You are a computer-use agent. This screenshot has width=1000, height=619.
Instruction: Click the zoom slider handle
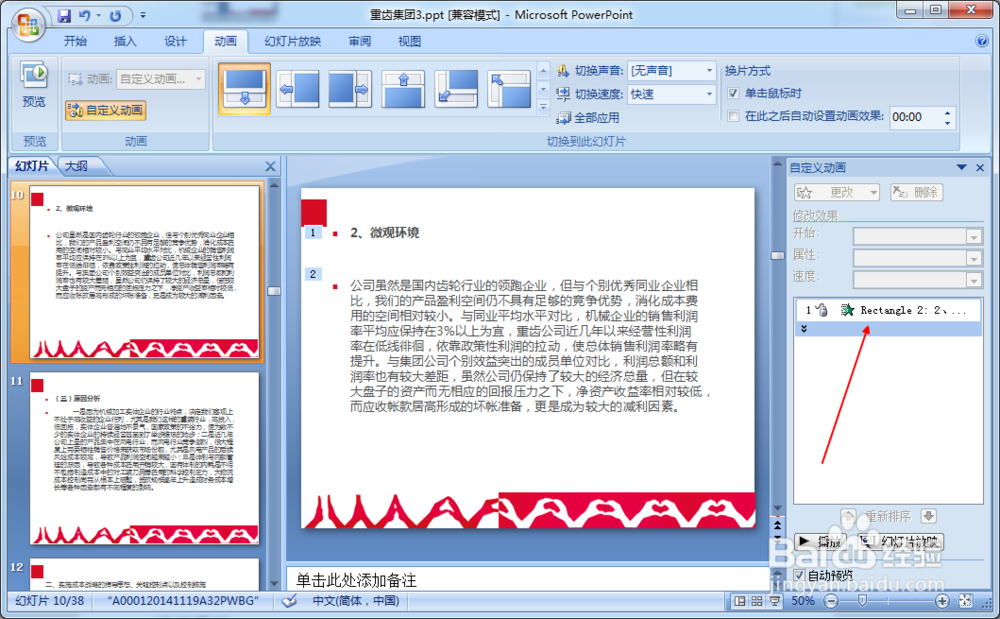coord(862,601)
